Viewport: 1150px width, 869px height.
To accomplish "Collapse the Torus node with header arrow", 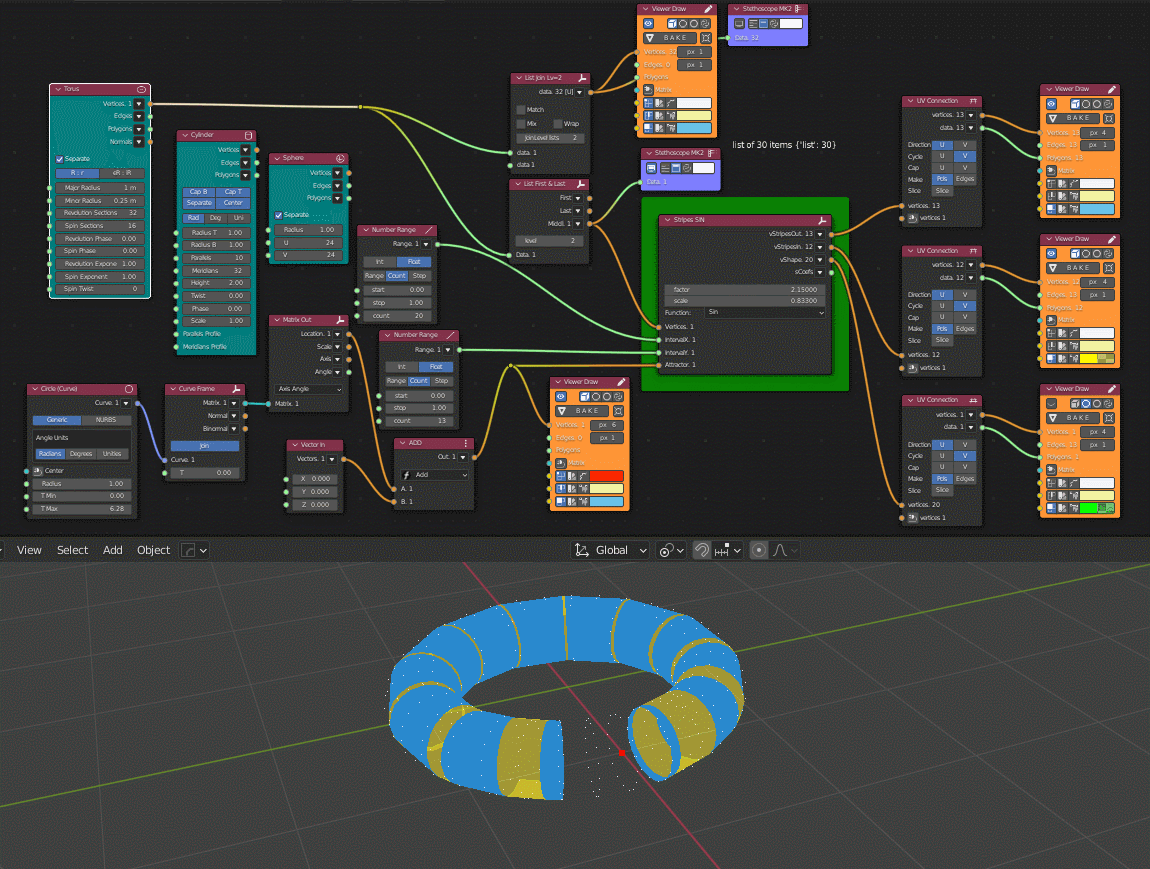I will tap(57, 89).
